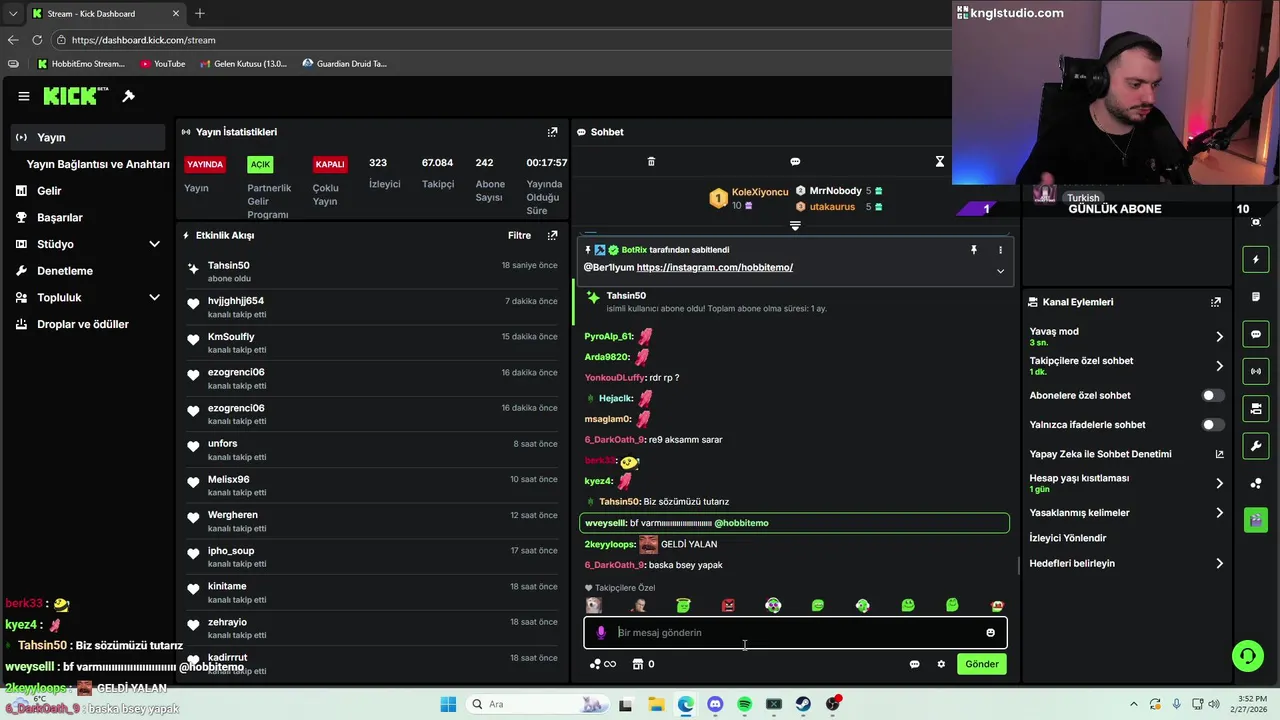Open Droplar ve ödüller page

click(88, 324)
